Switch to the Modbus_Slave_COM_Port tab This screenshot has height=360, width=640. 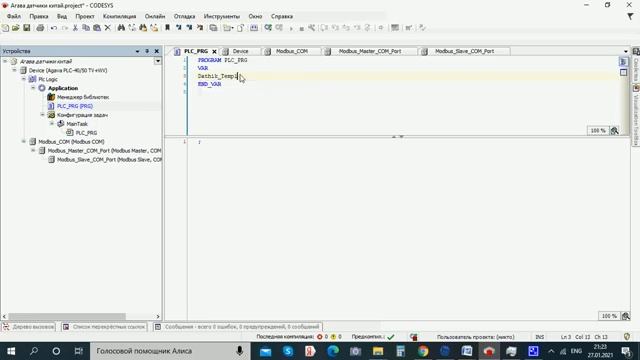point(464,51)
